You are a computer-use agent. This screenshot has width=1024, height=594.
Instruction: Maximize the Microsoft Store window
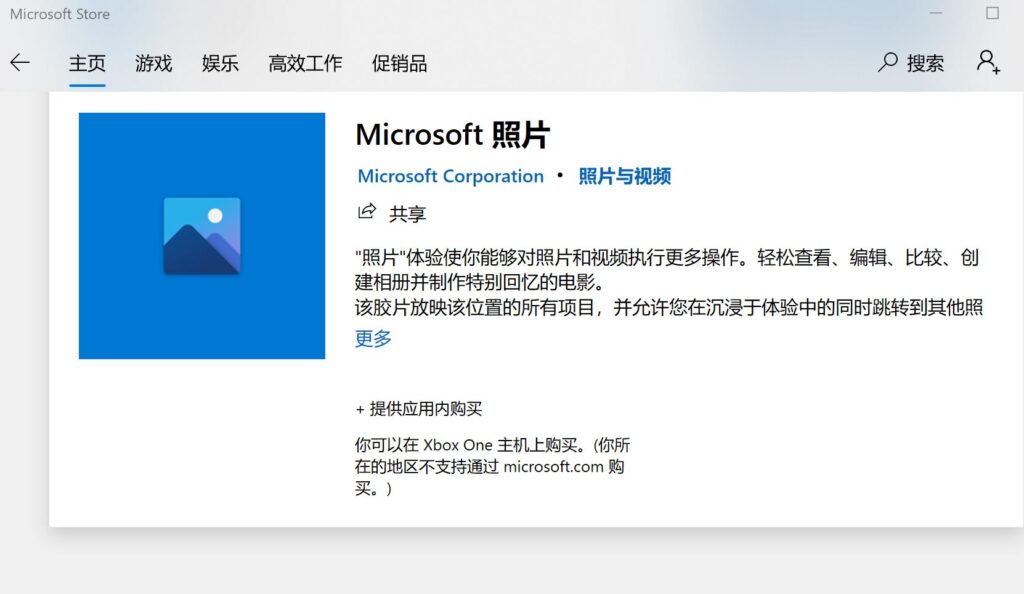point(993,13)
